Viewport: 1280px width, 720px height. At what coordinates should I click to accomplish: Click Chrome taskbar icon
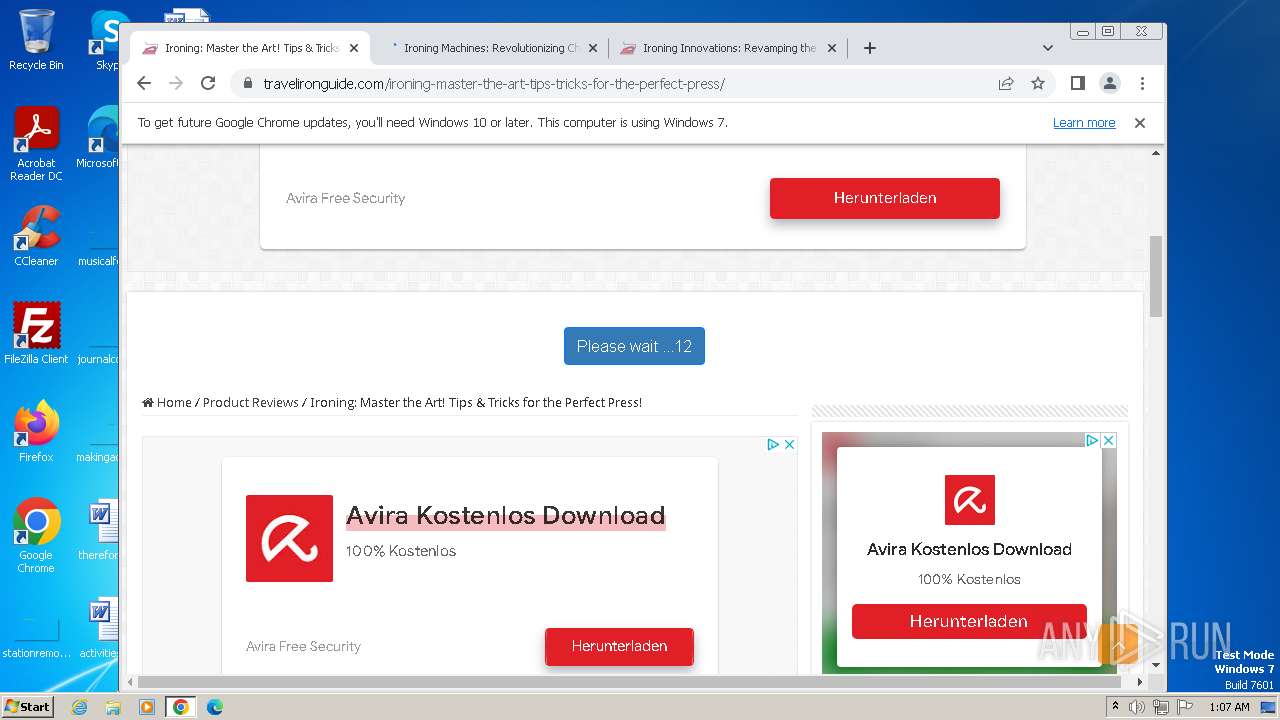(181, 707)
